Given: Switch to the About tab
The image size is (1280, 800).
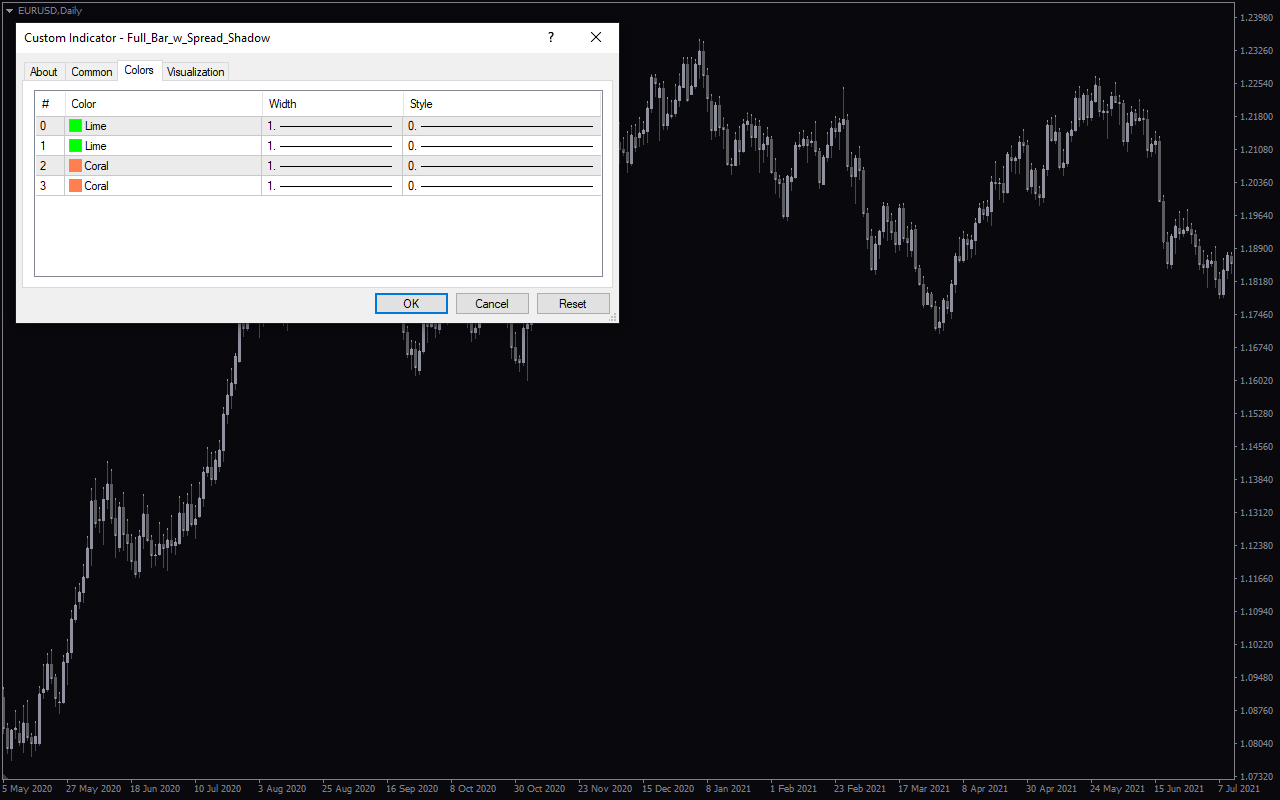Looking at the screenshot, I should pos(44,72).
